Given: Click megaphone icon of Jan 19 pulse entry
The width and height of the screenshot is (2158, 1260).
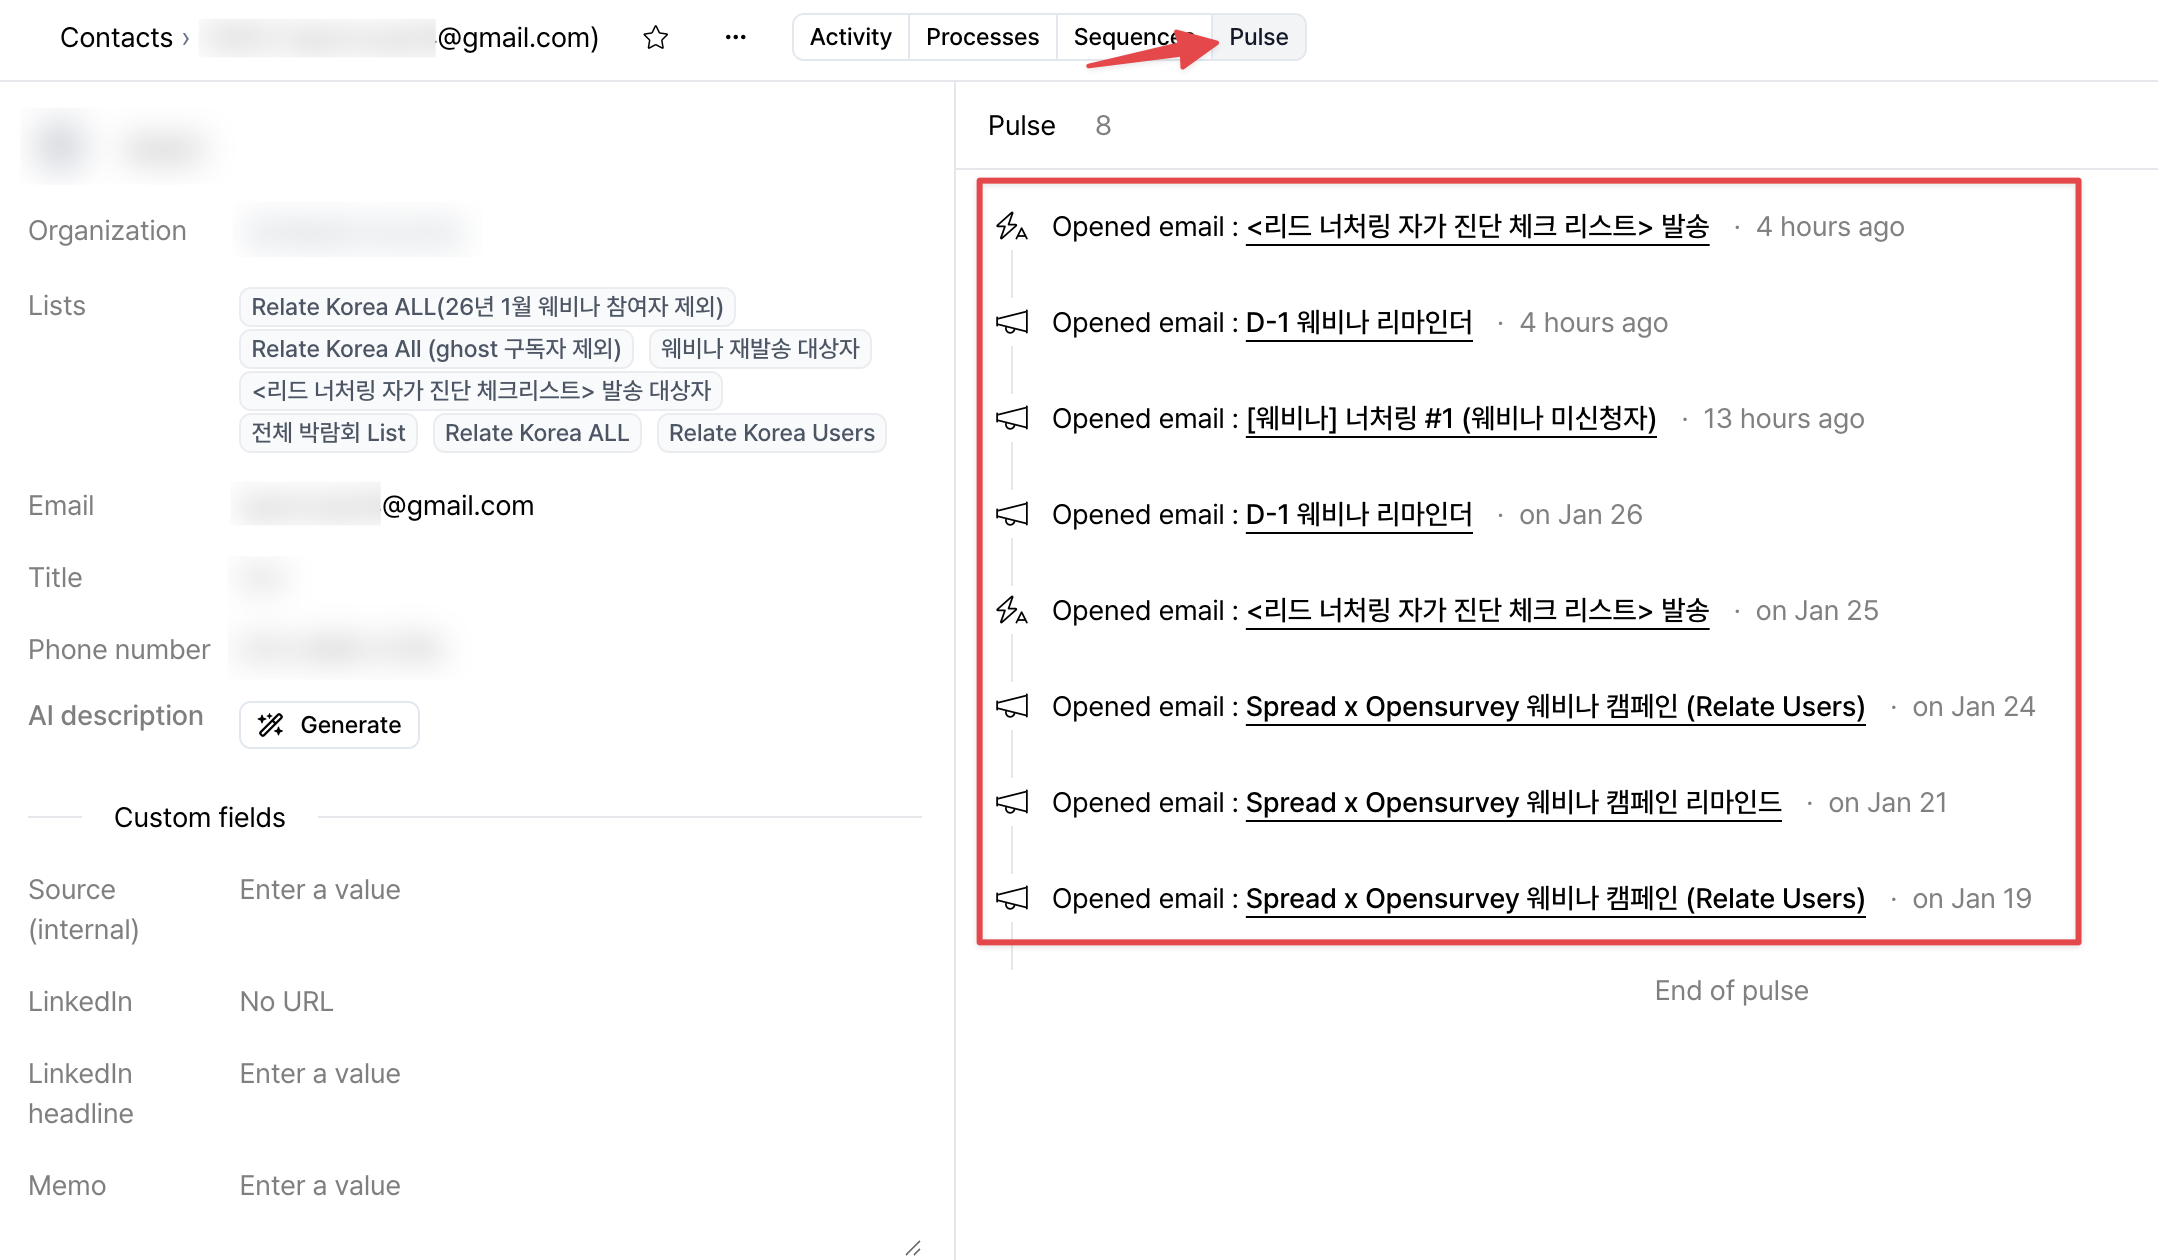Looking at the screenshot, I should [x=1011, y=899].
